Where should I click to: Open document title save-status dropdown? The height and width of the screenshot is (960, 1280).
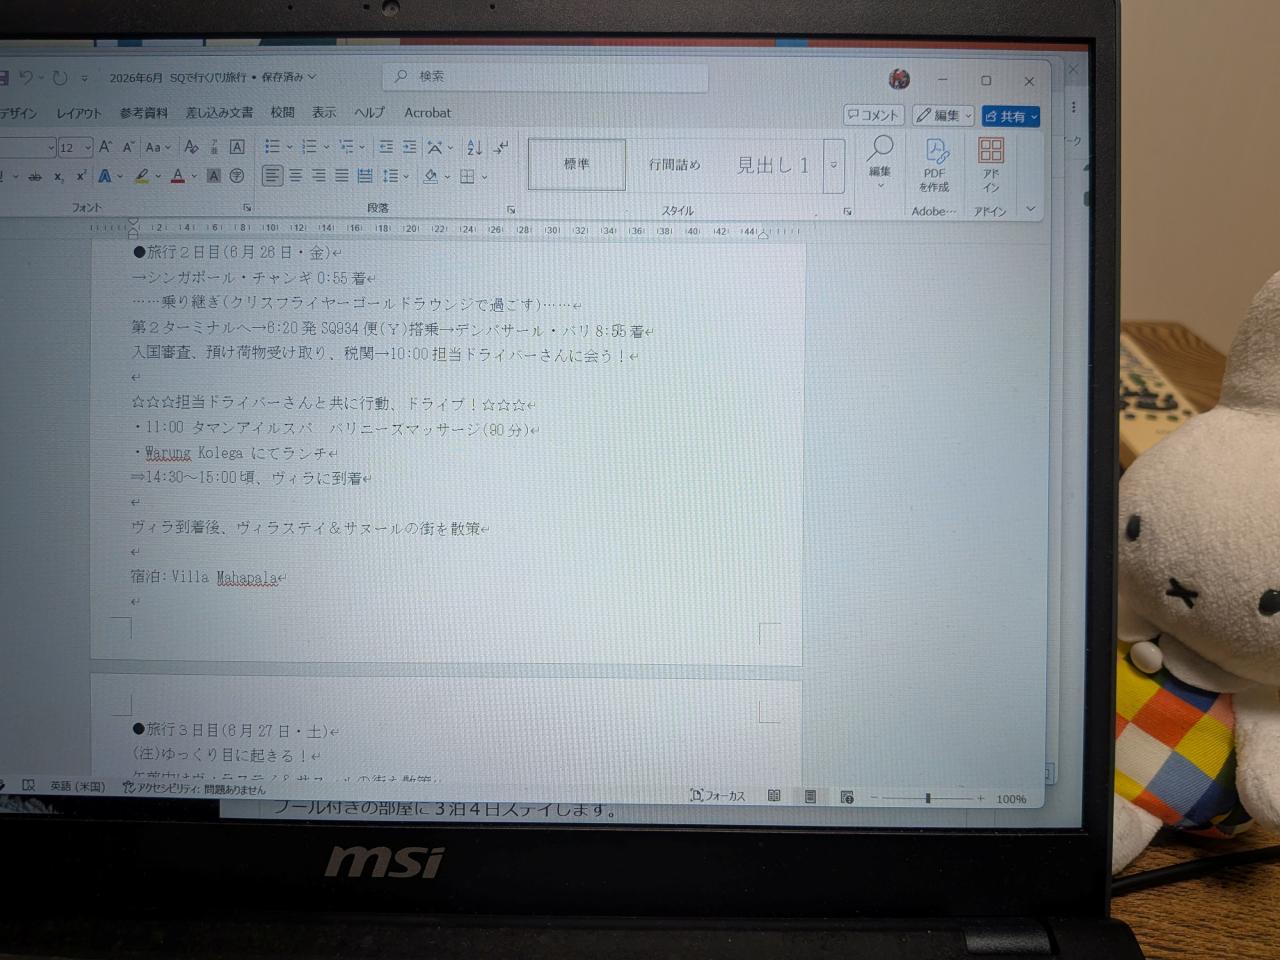(x=312, y=77)
